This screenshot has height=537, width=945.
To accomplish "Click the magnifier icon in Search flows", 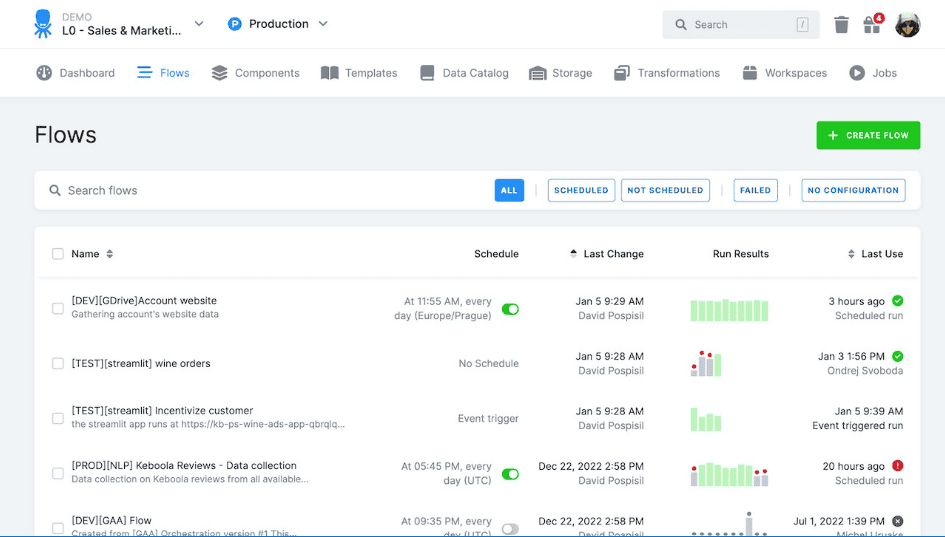I will click(x=55, y=190).
